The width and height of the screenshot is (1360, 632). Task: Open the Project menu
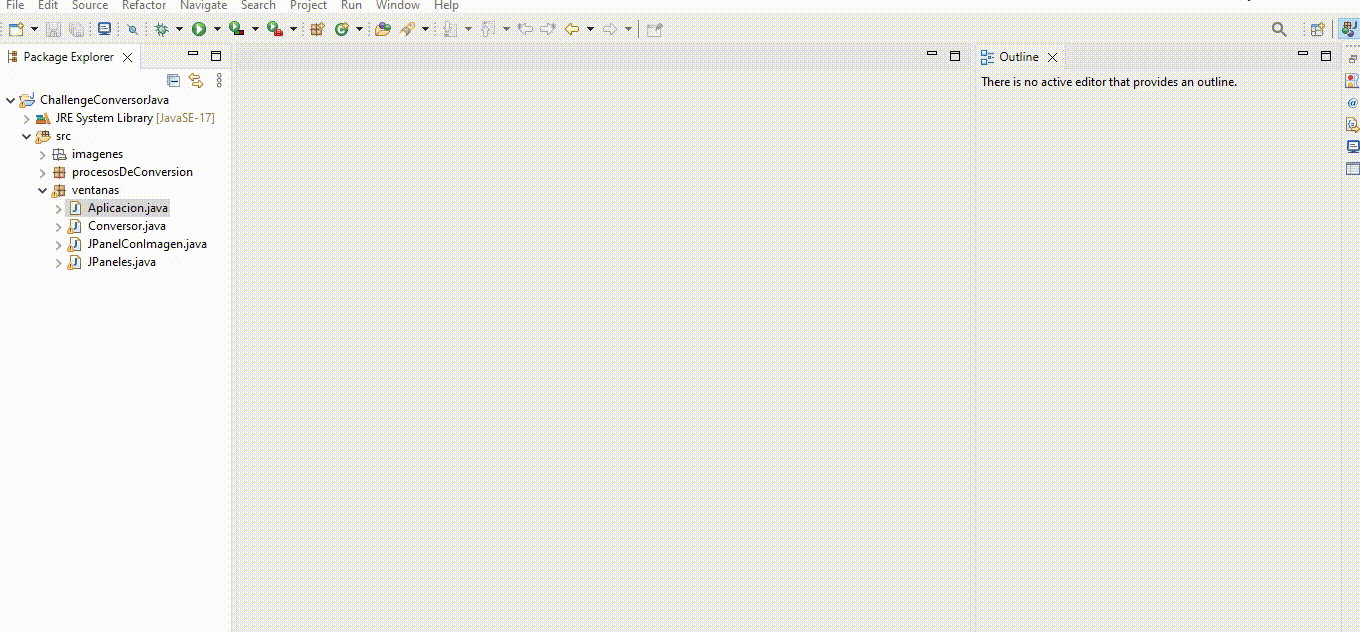point(309,5)
